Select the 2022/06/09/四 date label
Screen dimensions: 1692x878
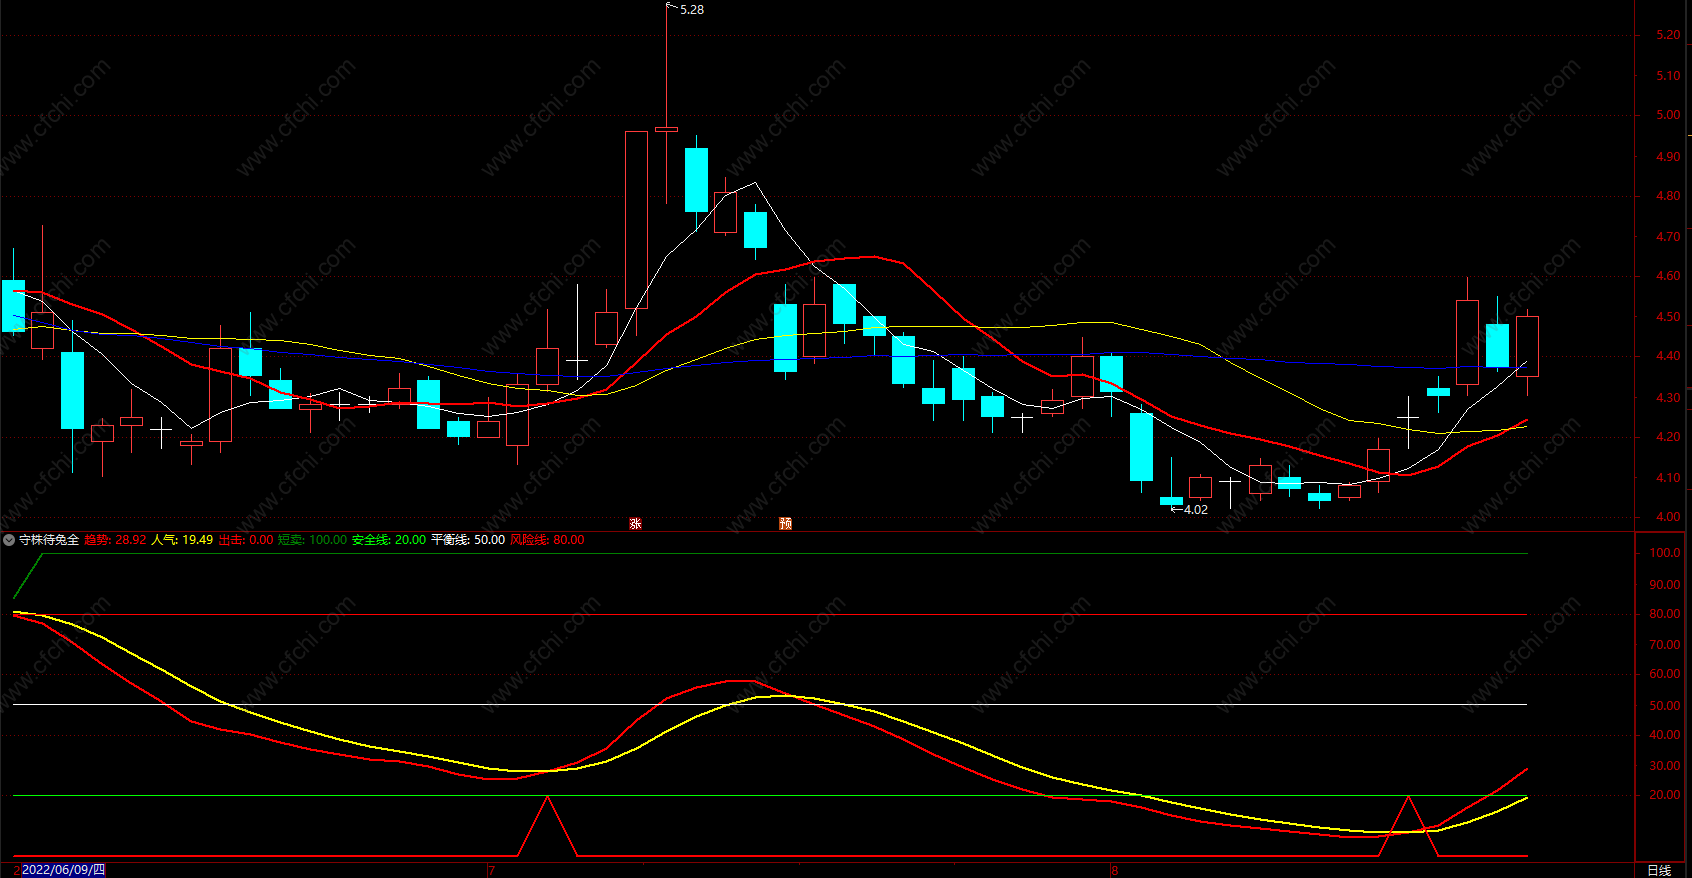click(63, 870)
